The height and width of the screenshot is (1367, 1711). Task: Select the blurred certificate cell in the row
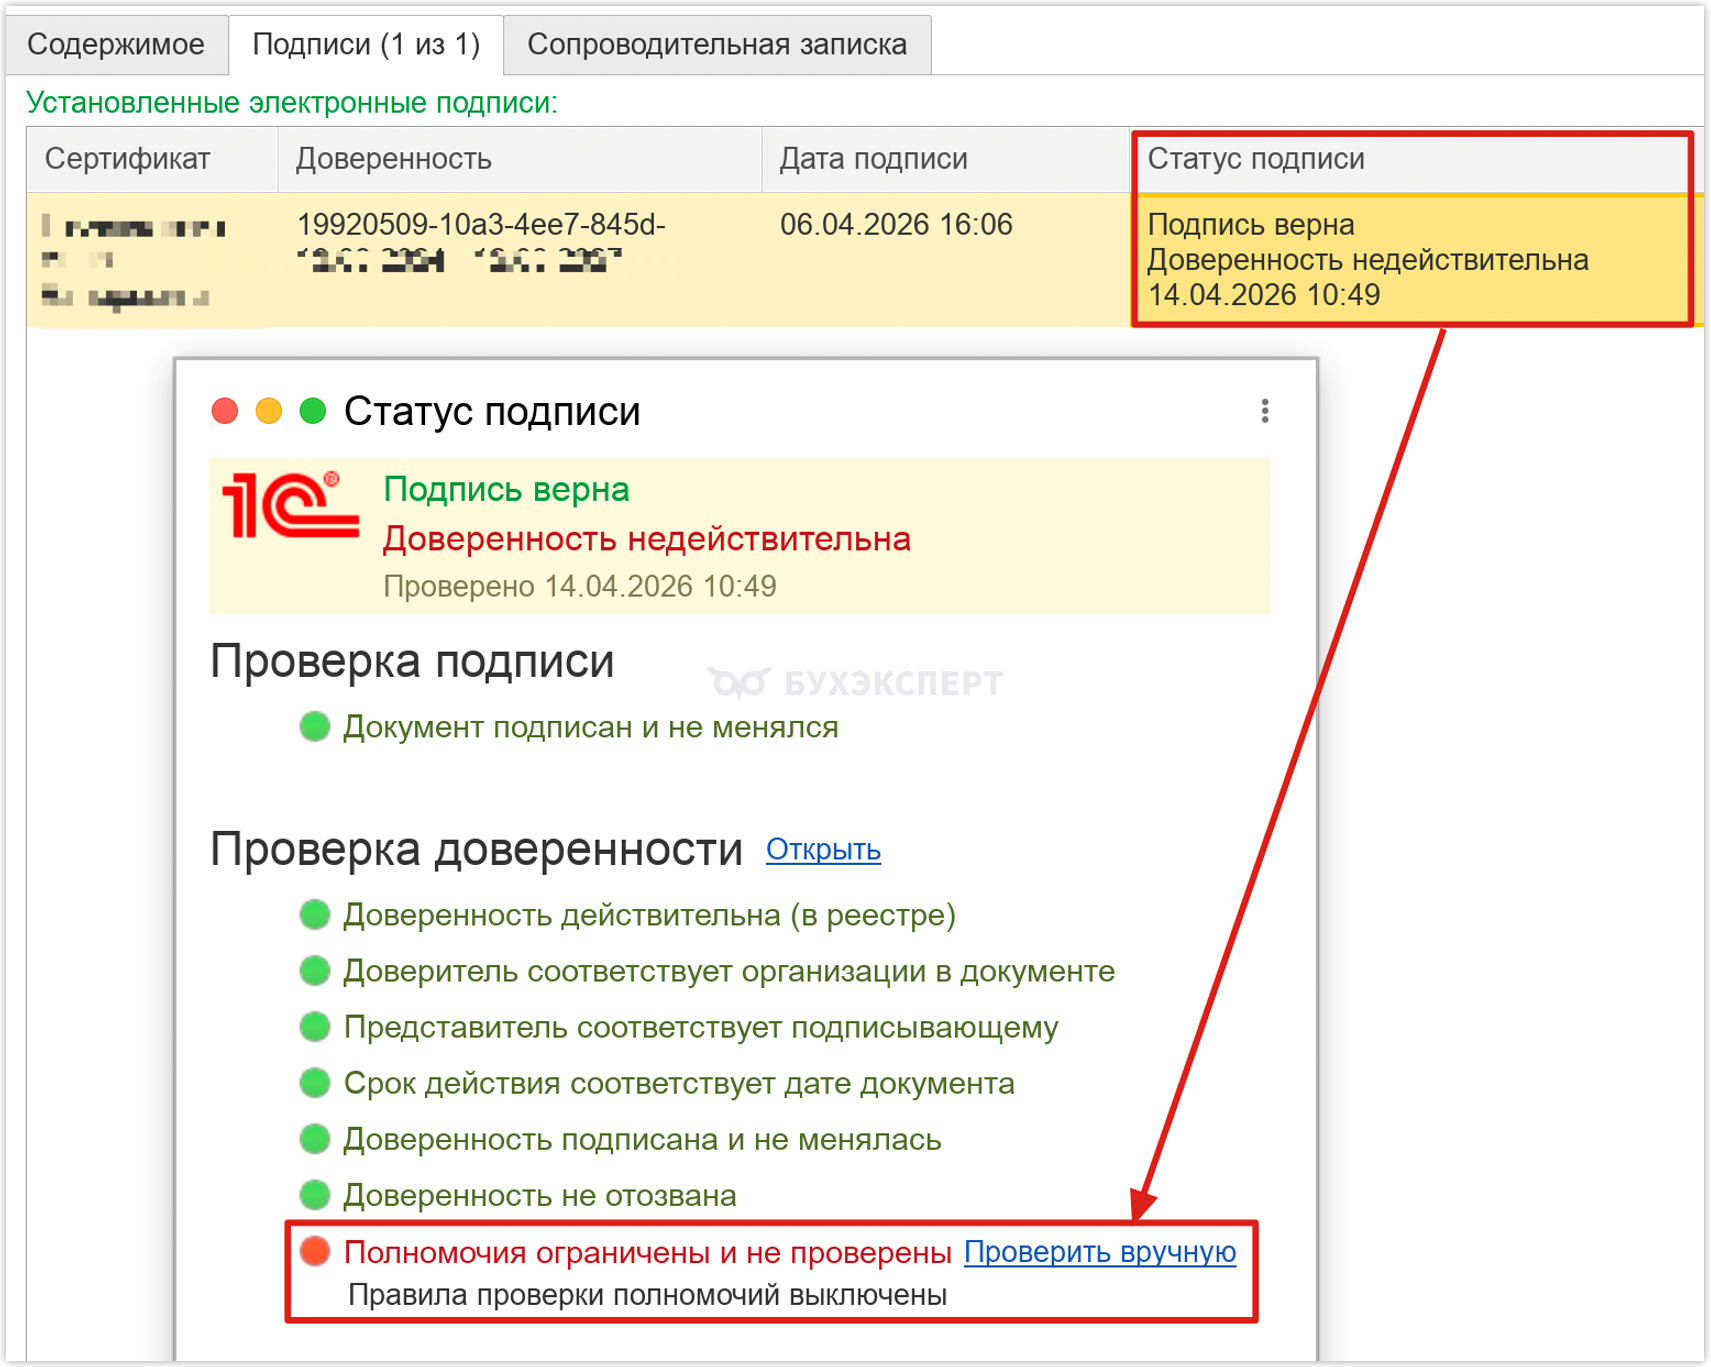[x=152, y=260]
